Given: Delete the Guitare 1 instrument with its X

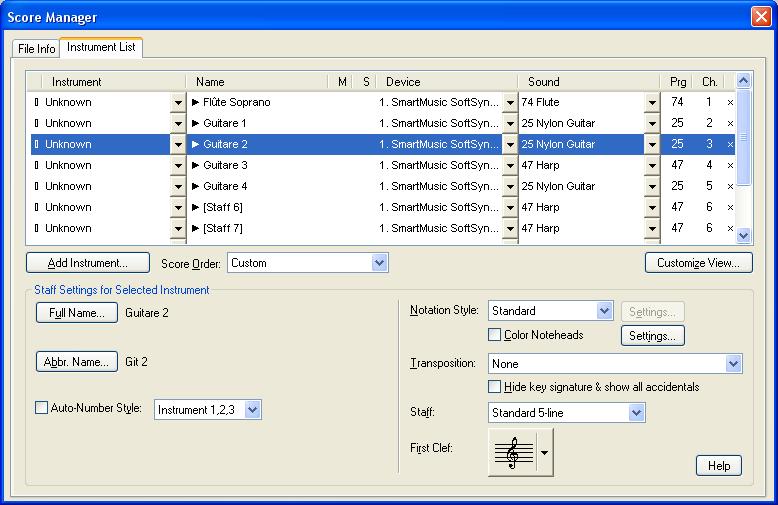Looking at the screenshot, I should tap(730, 124).
